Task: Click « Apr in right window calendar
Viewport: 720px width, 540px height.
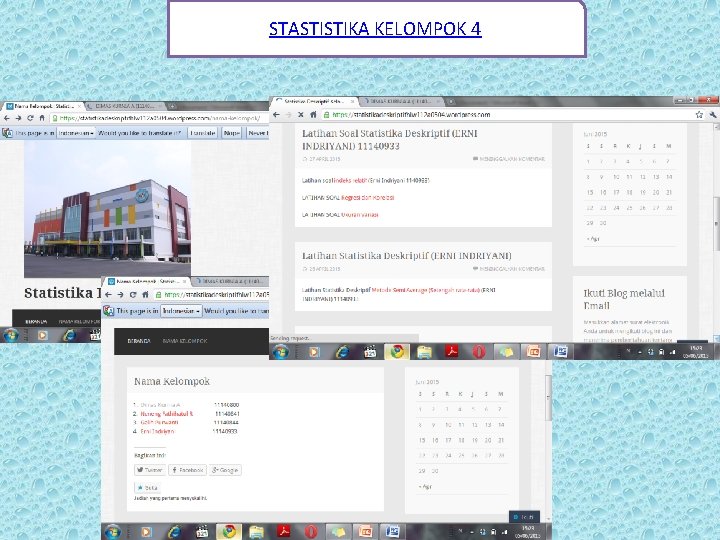Action: click(593, 239)
